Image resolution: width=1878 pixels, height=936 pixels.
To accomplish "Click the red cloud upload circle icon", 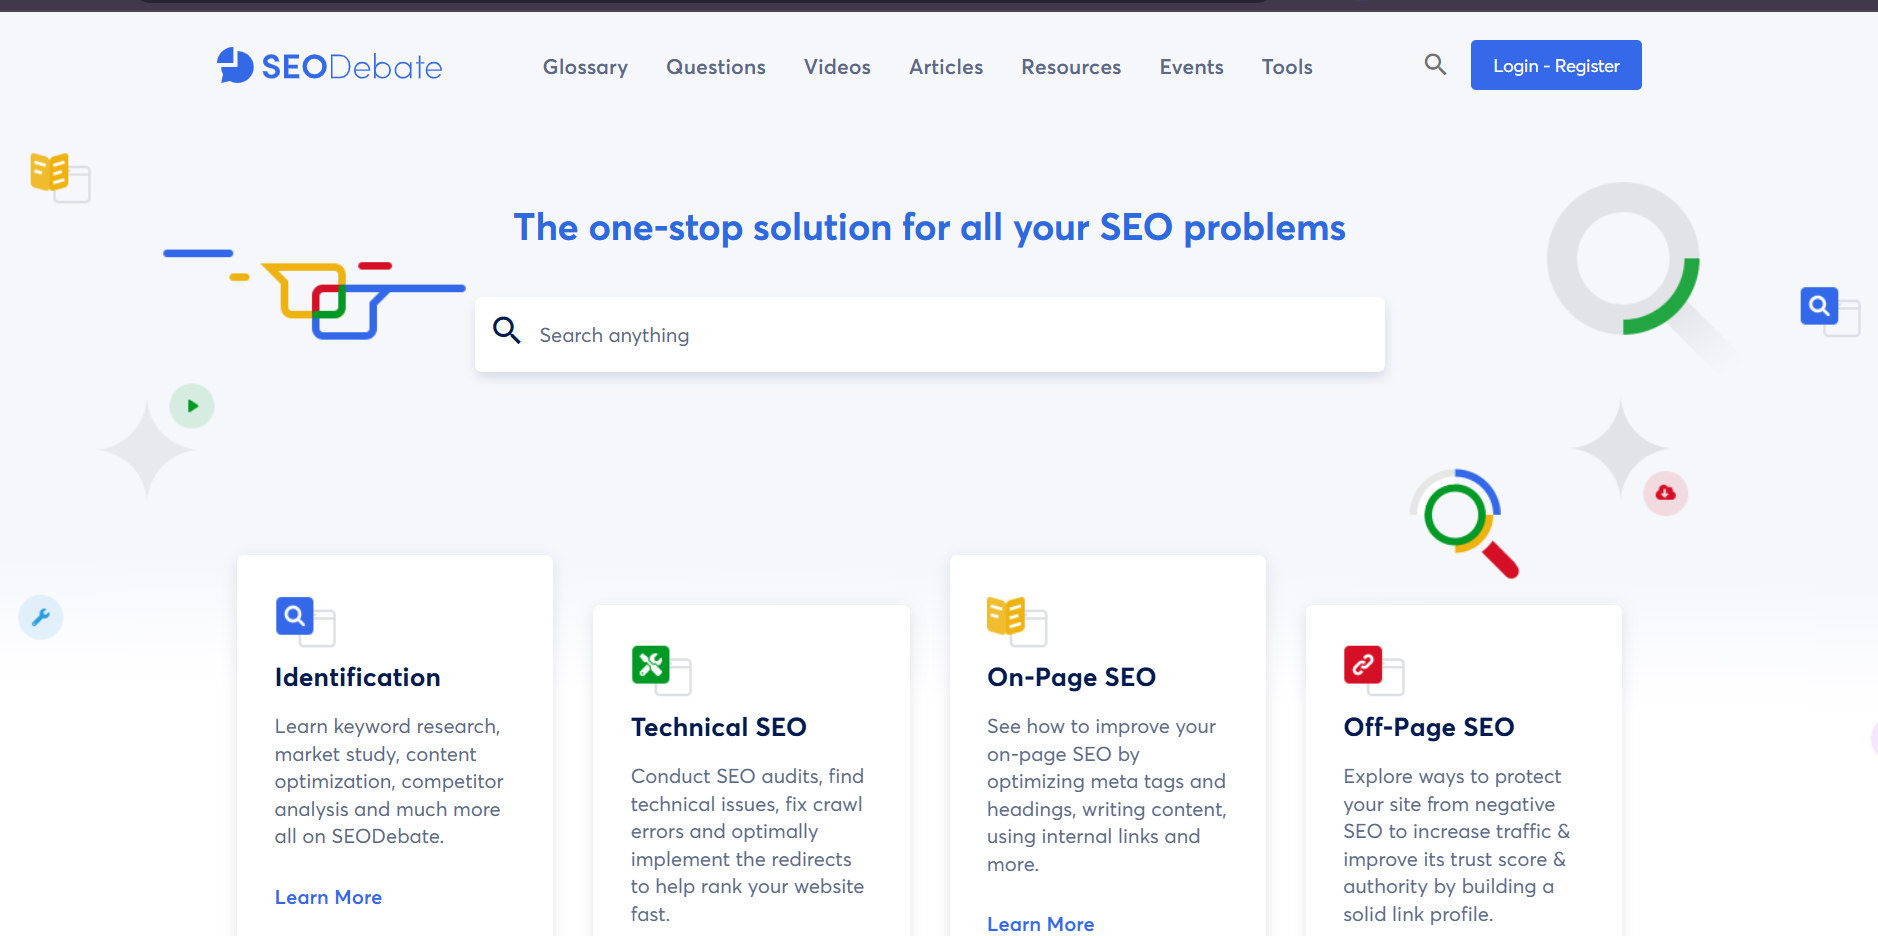I will tap(1665, 493).
